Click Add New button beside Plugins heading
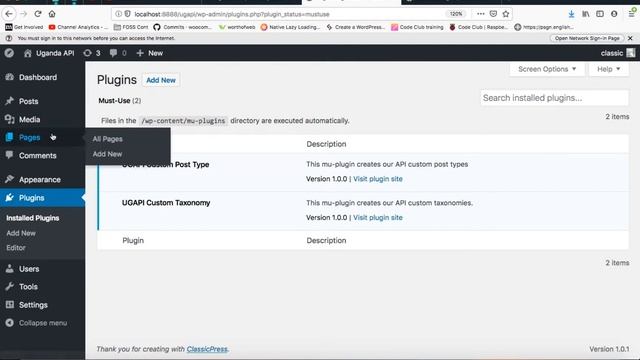This screenshot has width=640, height=360. point(161,80)
